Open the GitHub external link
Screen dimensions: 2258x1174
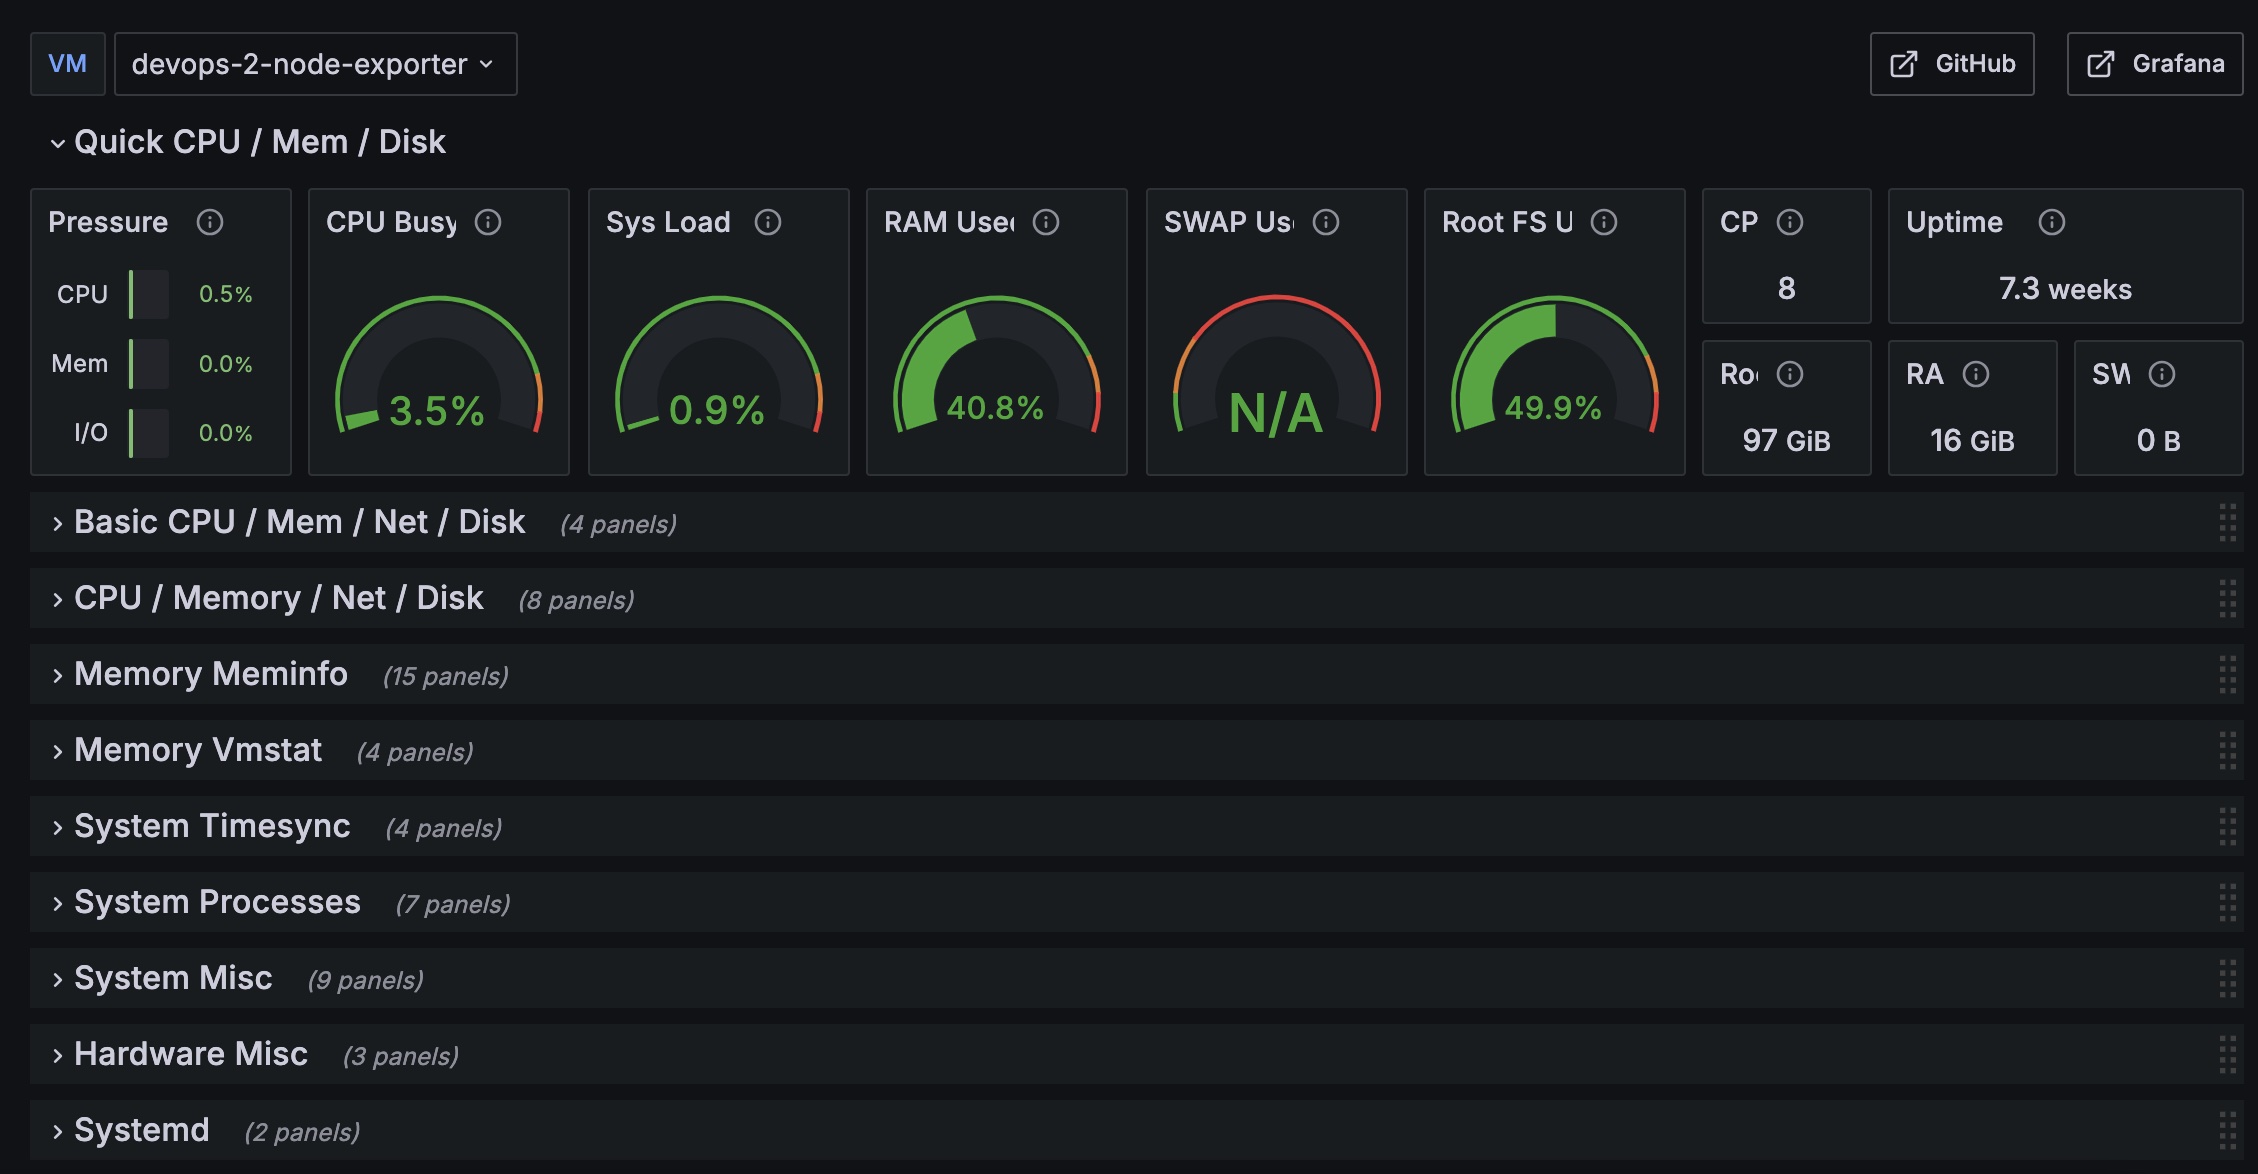tap(1952, 64)
